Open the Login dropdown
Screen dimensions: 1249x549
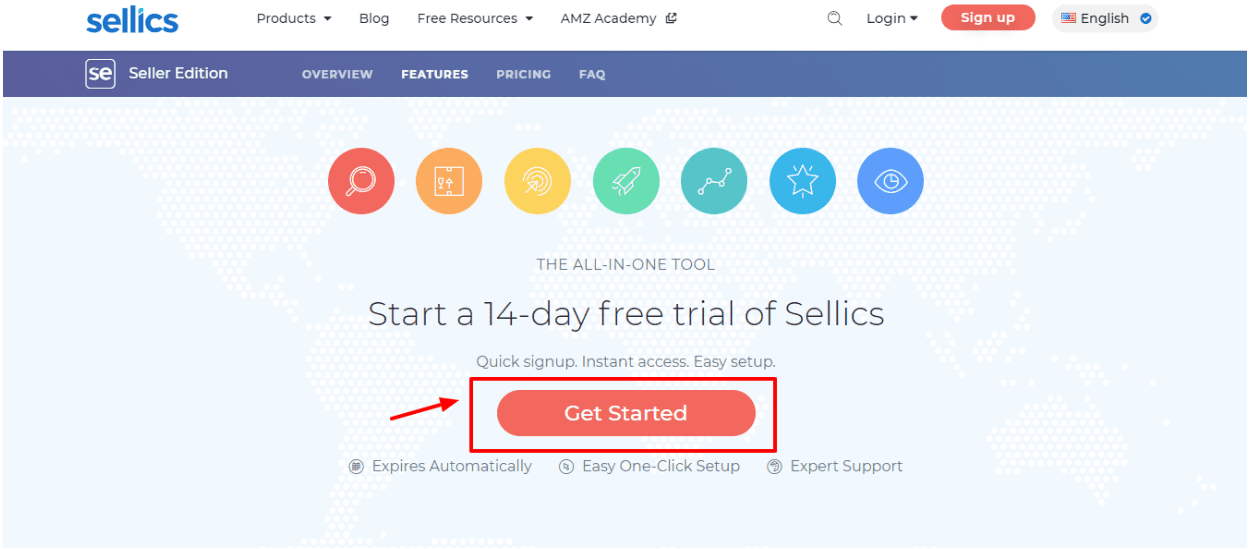892,18
